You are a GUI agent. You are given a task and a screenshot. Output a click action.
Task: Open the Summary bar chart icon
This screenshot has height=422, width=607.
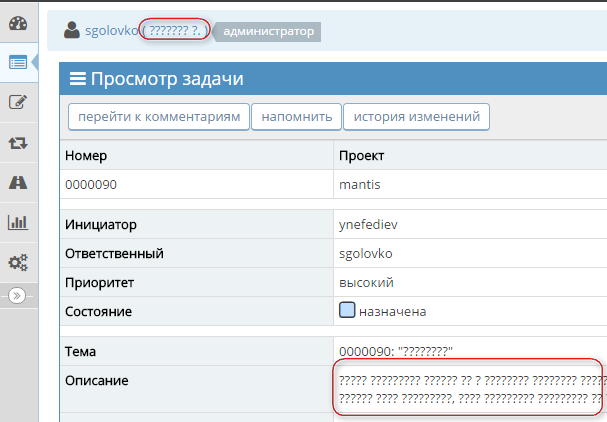coord(17,223)
